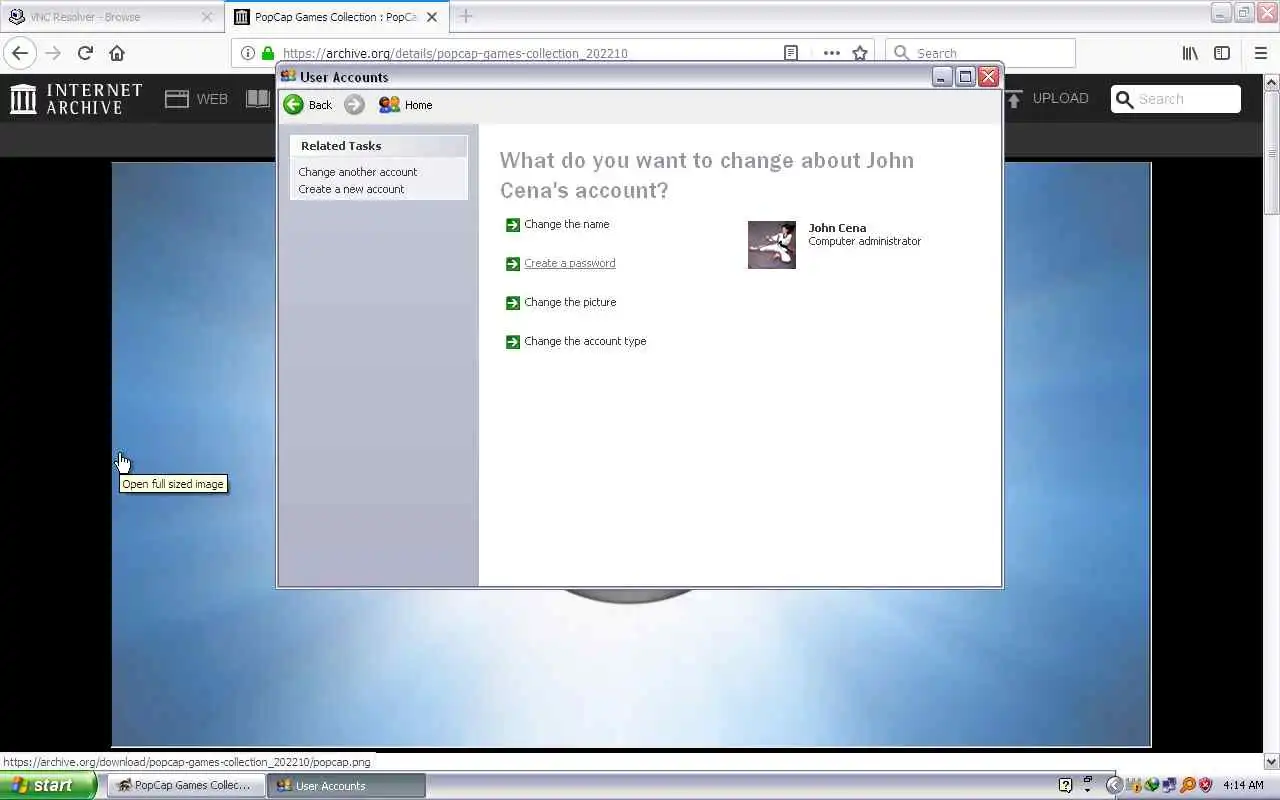Reload the archive.org page

[x=85, y=53]
